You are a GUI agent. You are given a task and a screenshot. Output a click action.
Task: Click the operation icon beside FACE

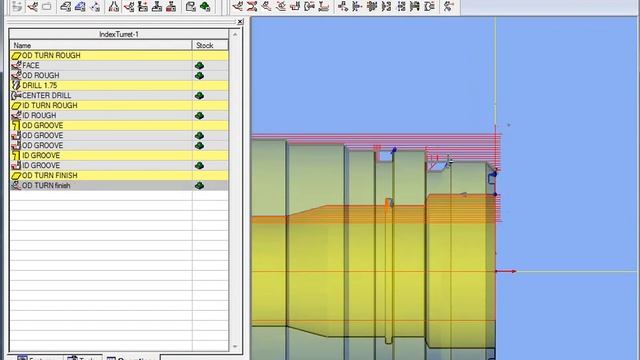click(x=16, y=65)
